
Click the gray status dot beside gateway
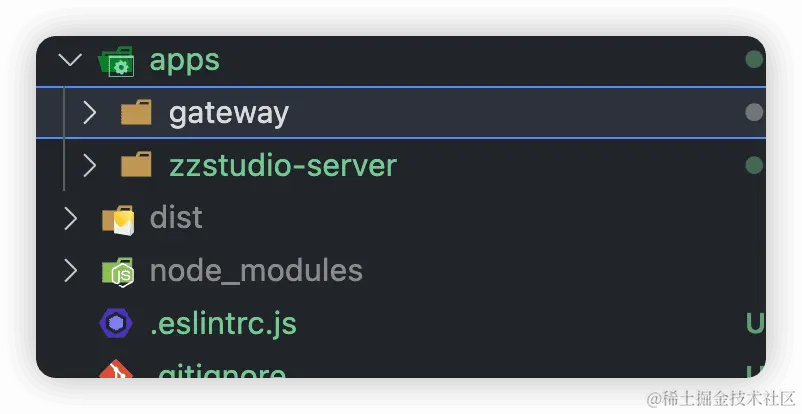click(754, 112)
